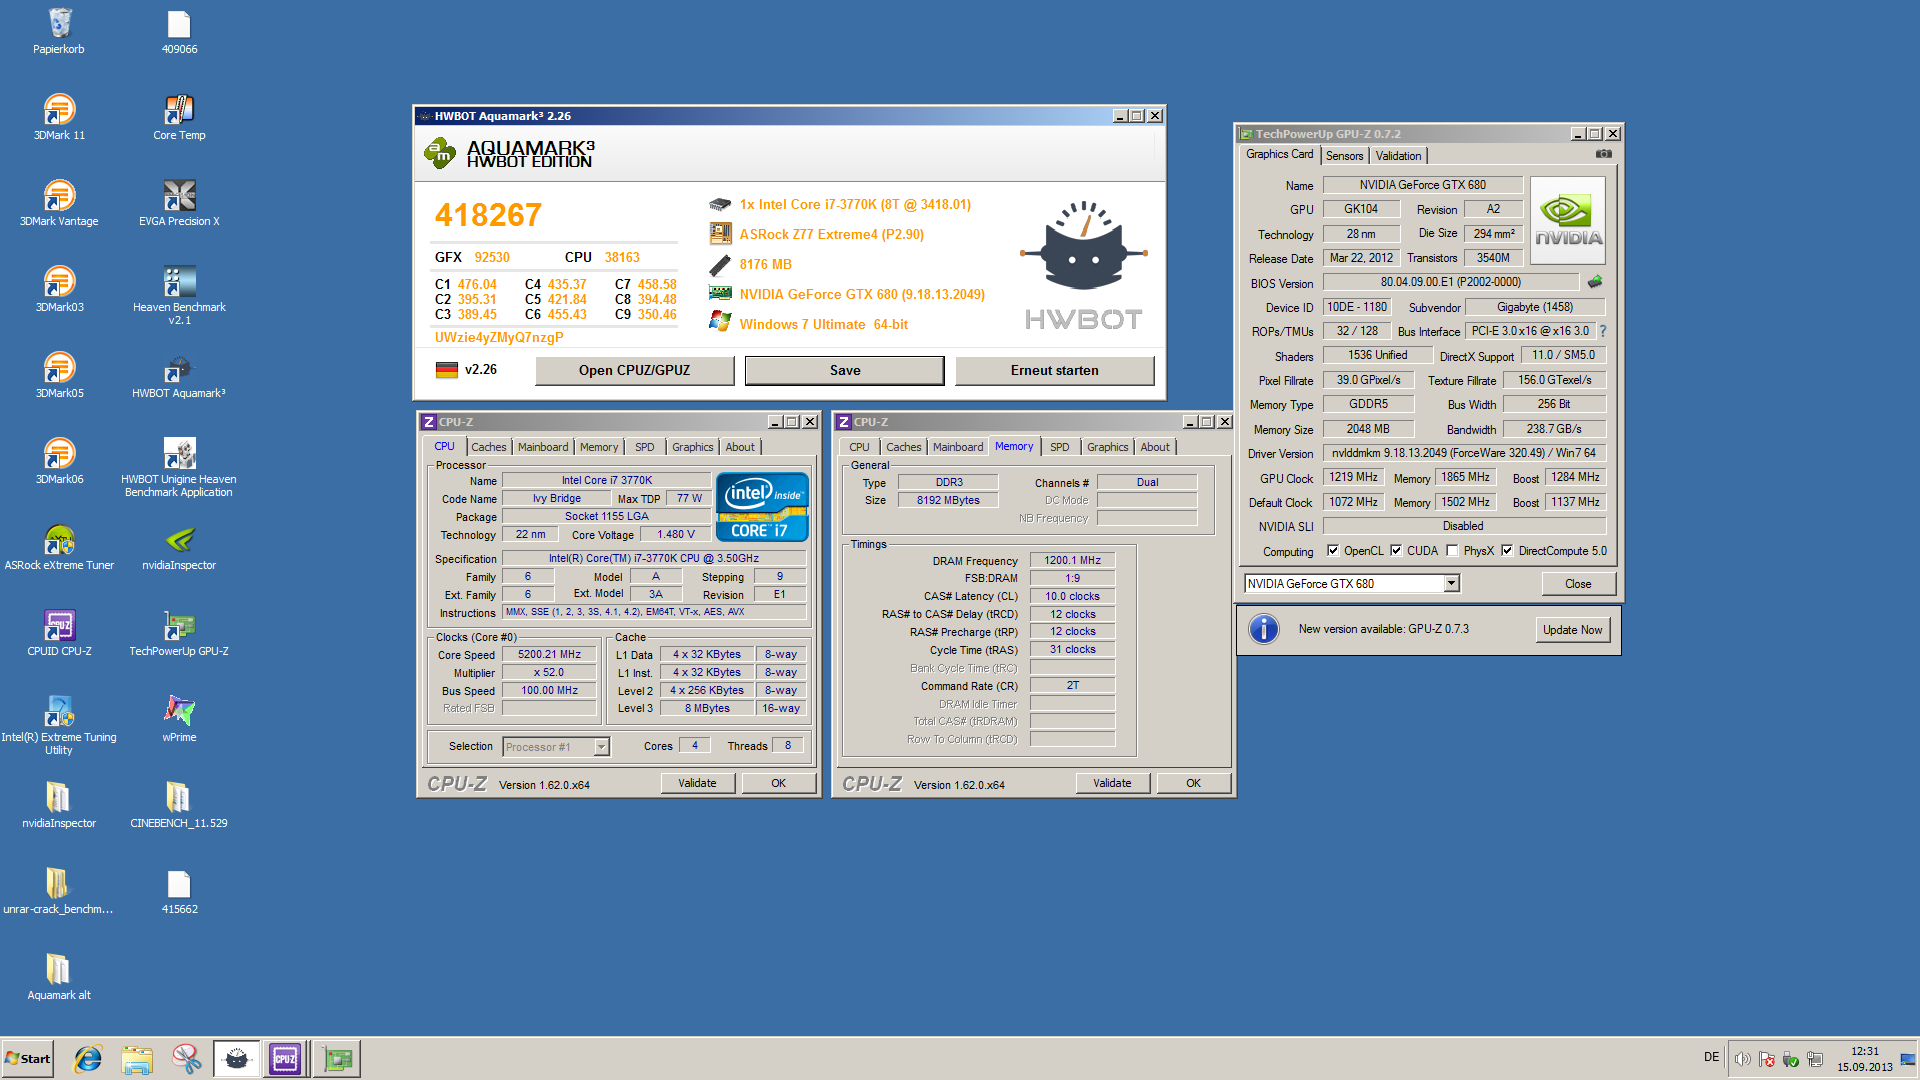Open Graphics tab in right CPU-Z window
The image size is (1920, 1080).
click(1107, 447)
